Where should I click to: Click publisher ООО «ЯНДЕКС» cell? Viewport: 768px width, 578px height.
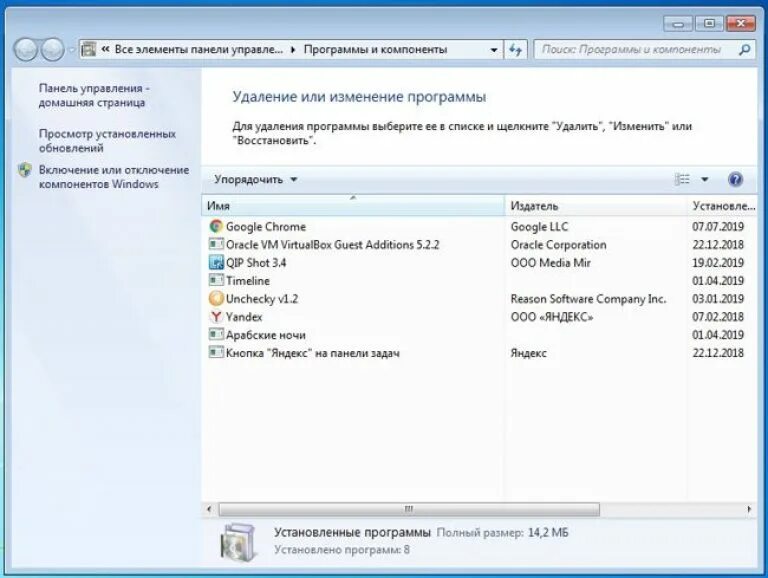(552, 317)
